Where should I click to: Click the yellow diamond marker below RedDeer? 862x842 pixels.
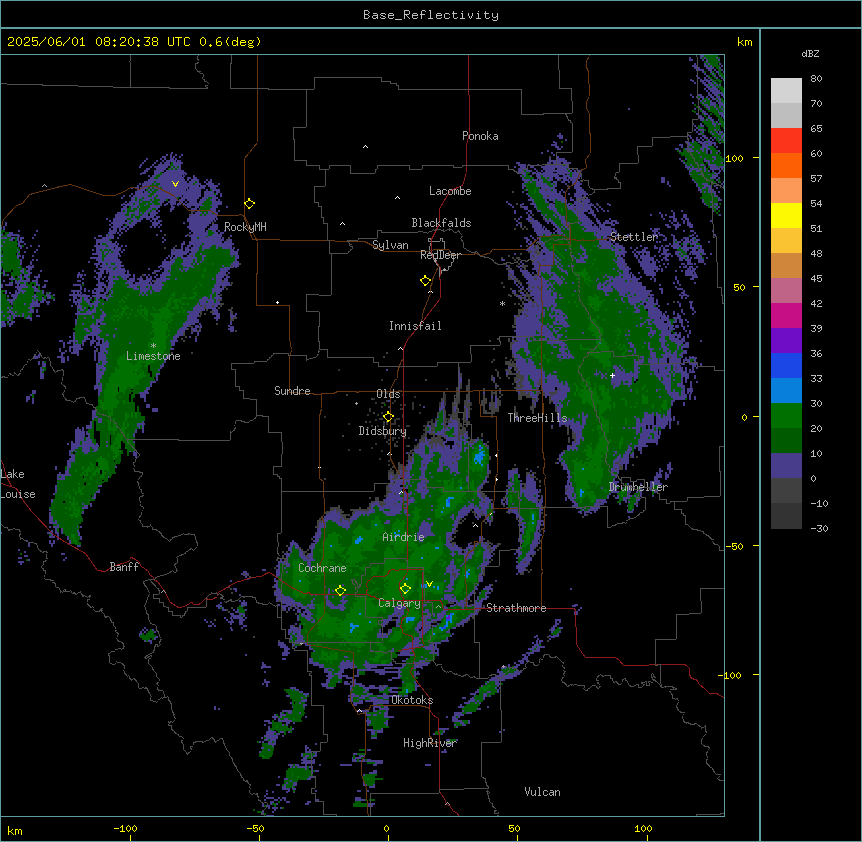point(425,281)
